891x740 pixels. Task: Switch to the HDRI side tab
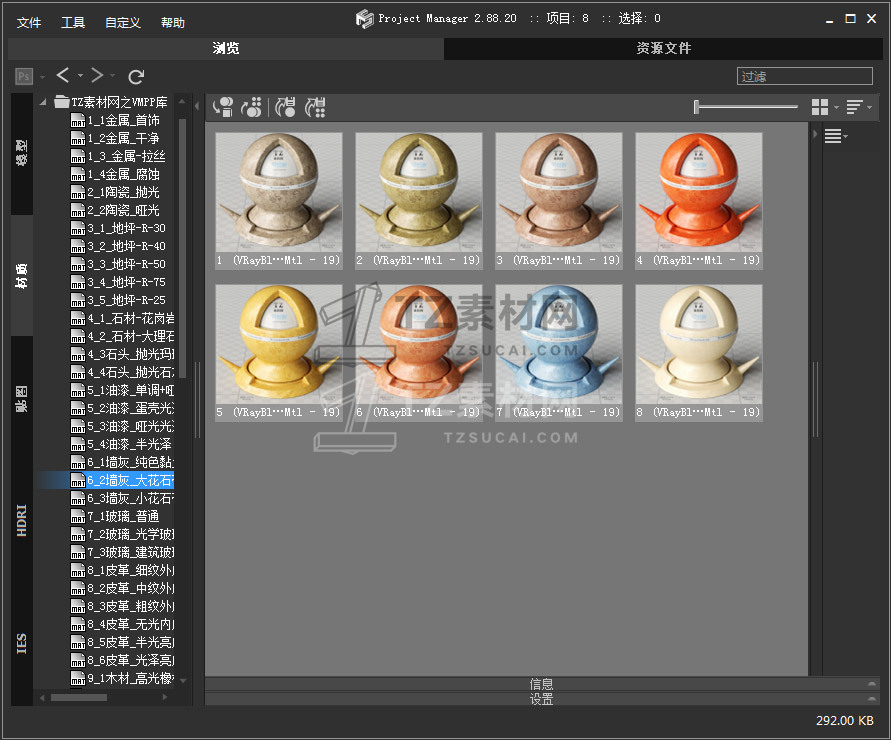22,520
